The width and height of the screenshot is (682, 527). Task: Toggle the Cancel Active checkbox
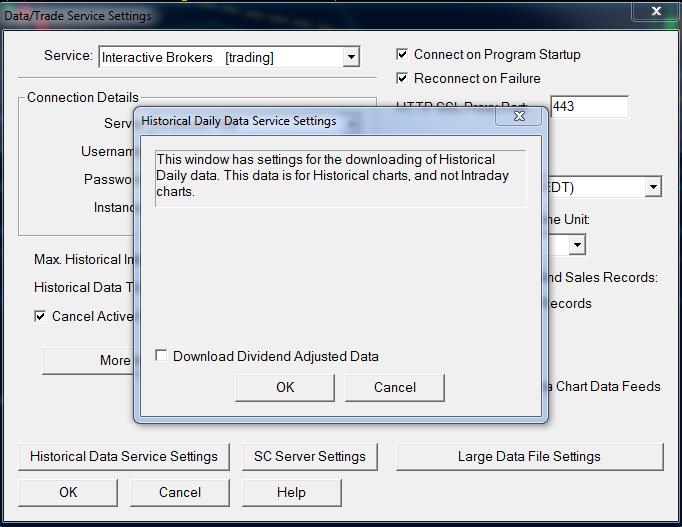[x=40, y=316]
